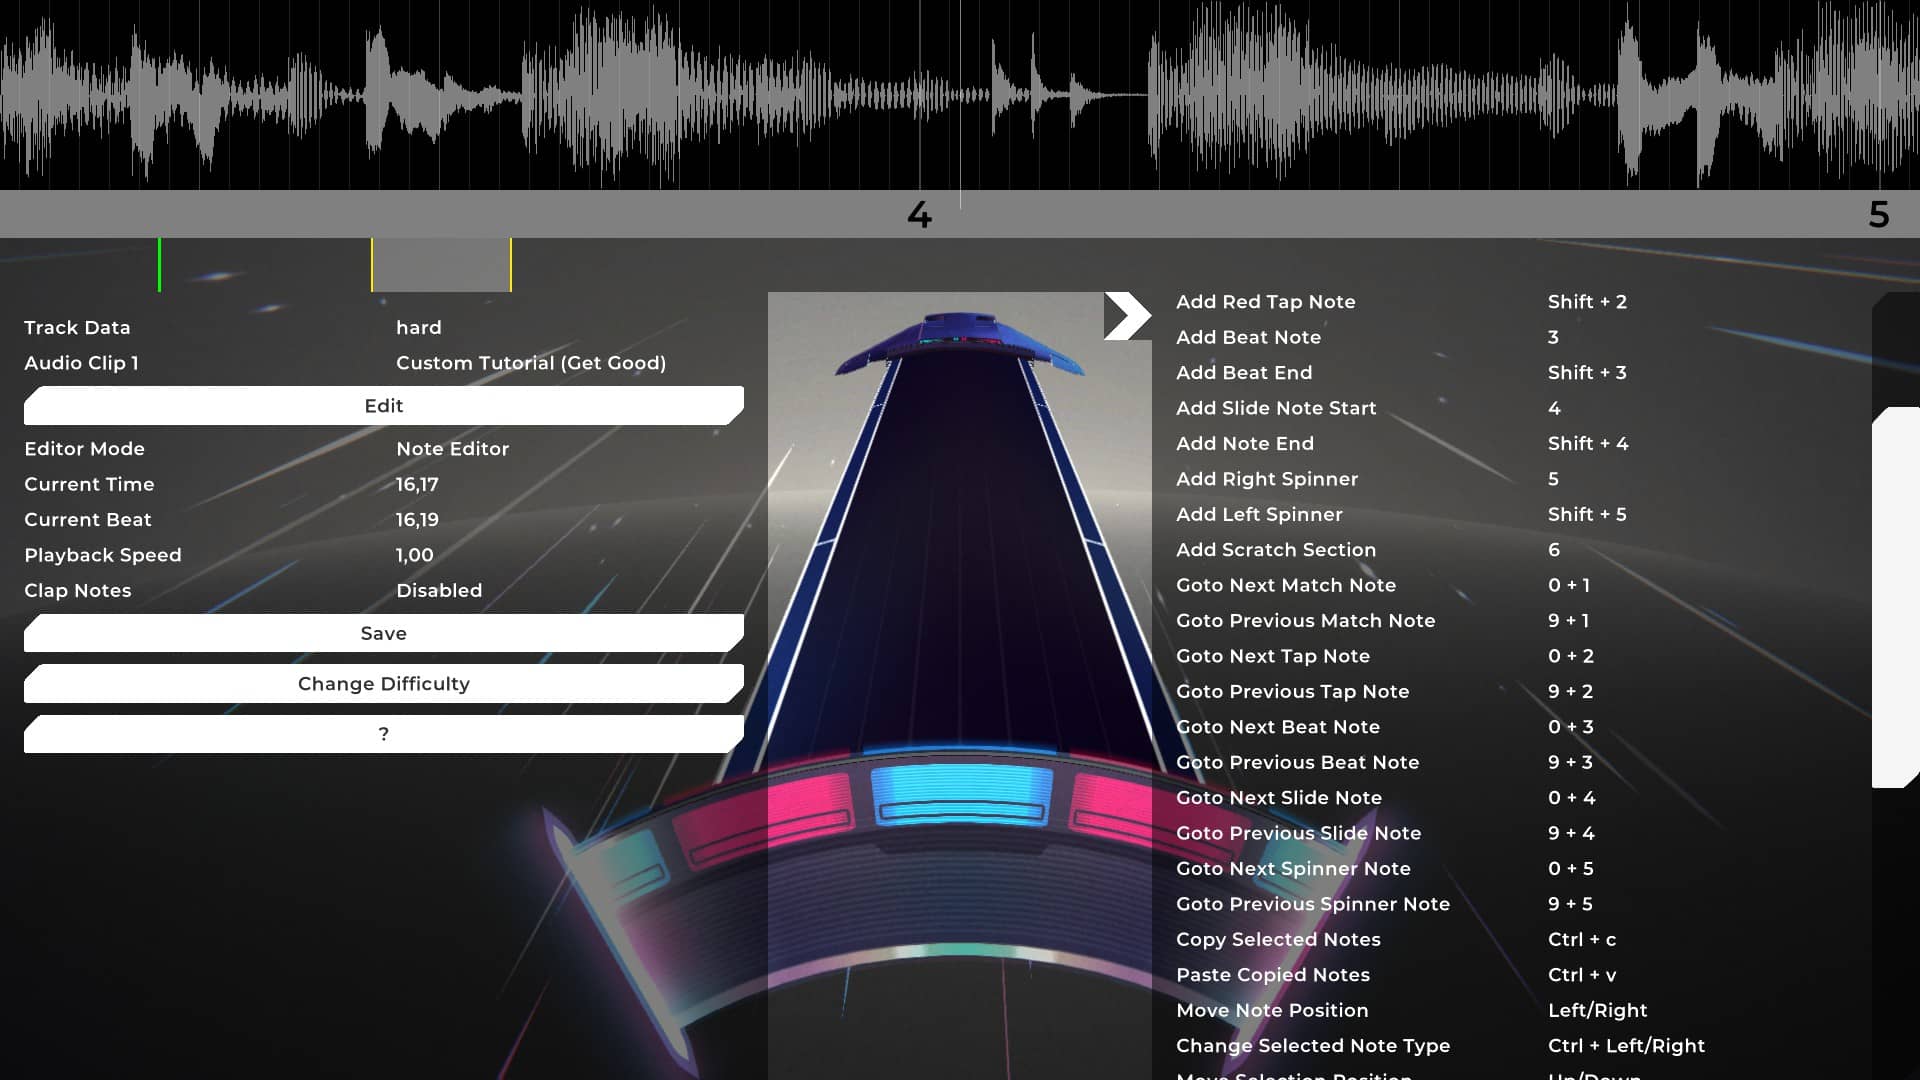The image size is (1920, 1080).
Task: Click the Save button
Action: [384, 633]
